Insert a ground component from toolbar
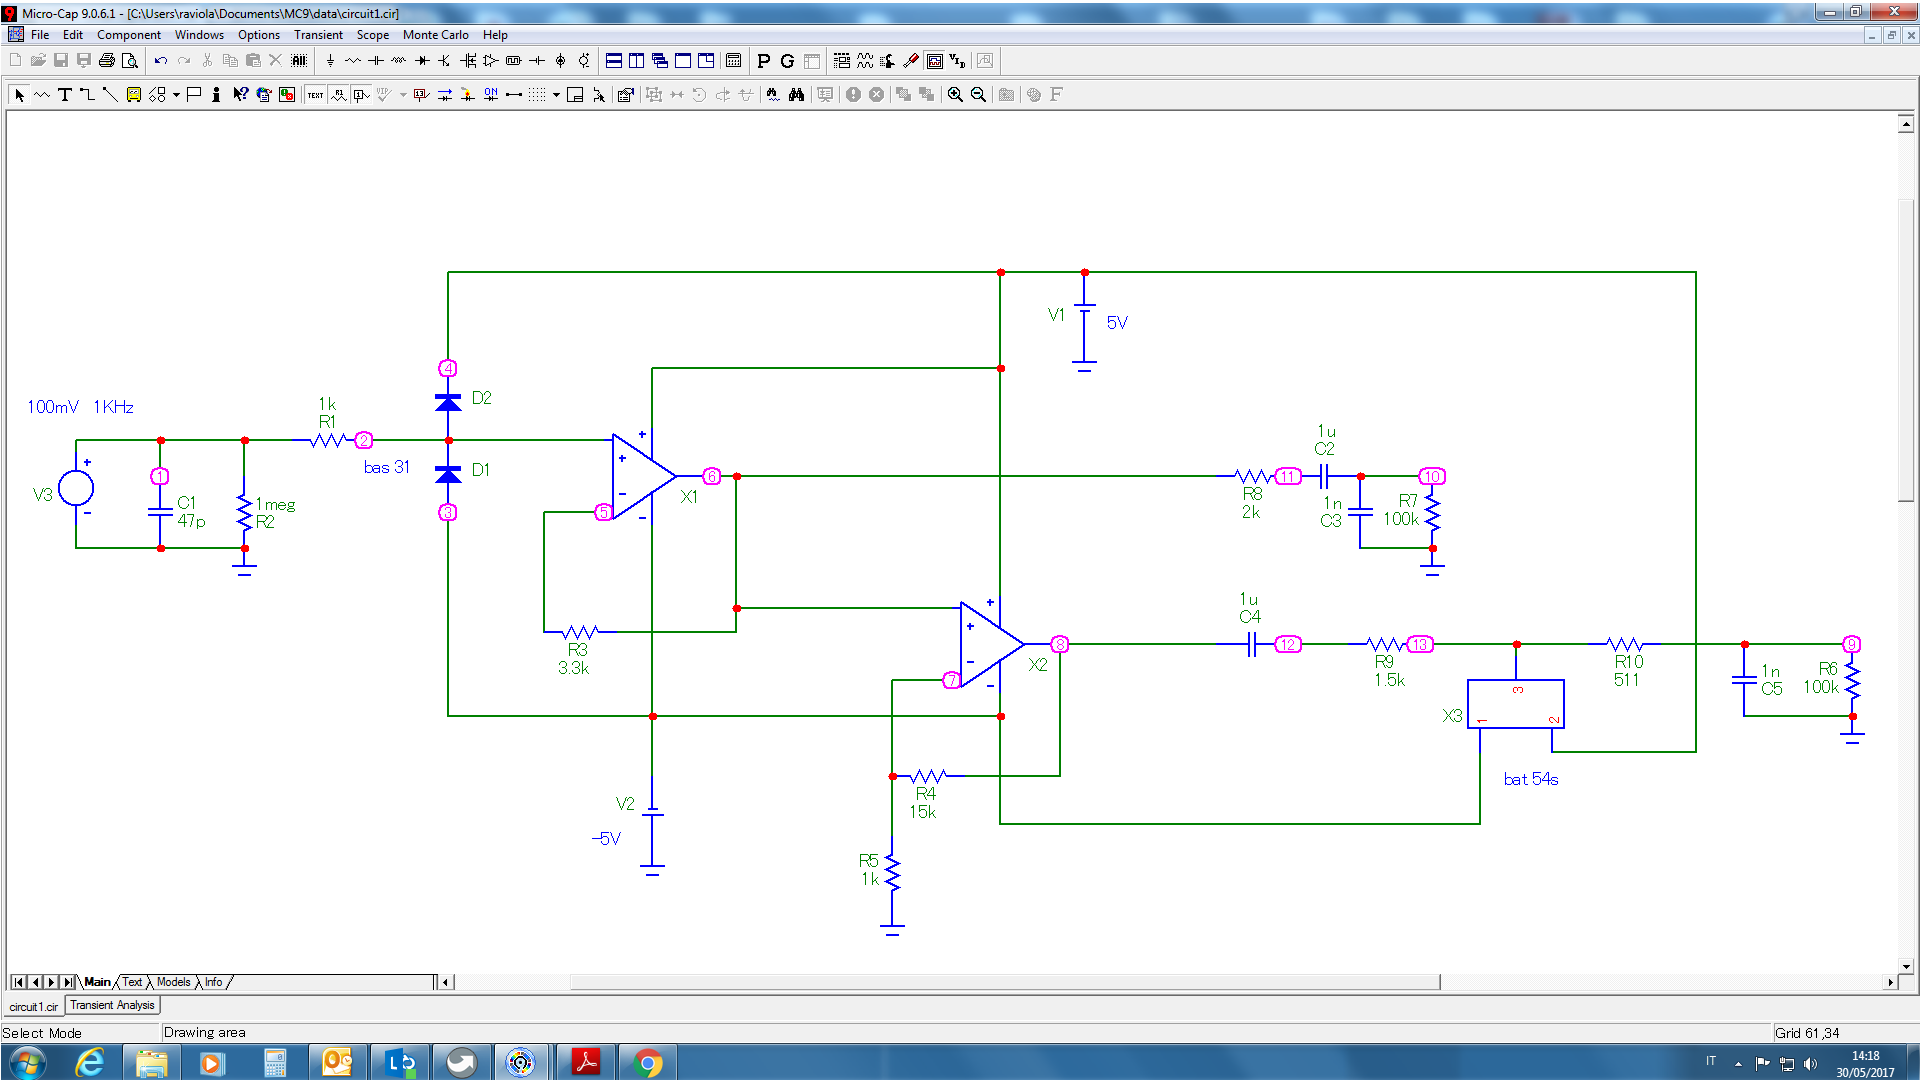The height and width of the screenshot is (1080, 1920). pyautogui.click(x=330, y=61)
